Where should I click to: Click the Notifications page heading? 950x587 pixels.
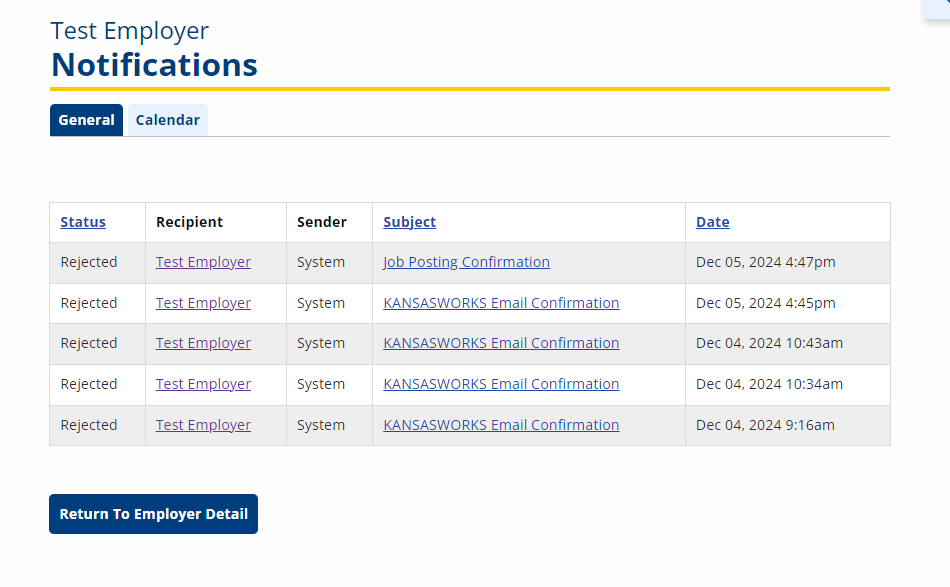pyautogui.click(x=154, y=64)
